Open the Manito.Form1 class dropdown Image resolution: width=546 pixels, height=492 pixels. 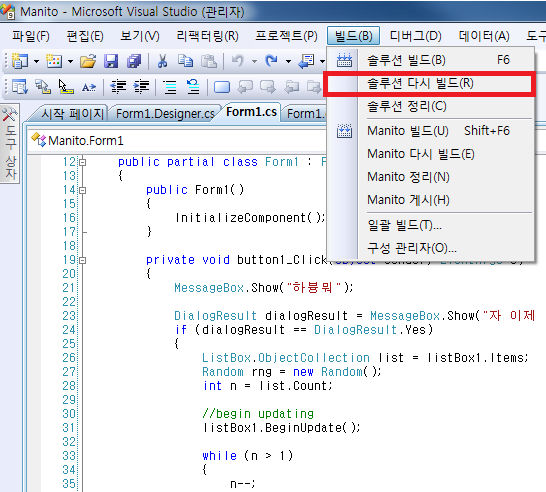click(x=178, y=141)
